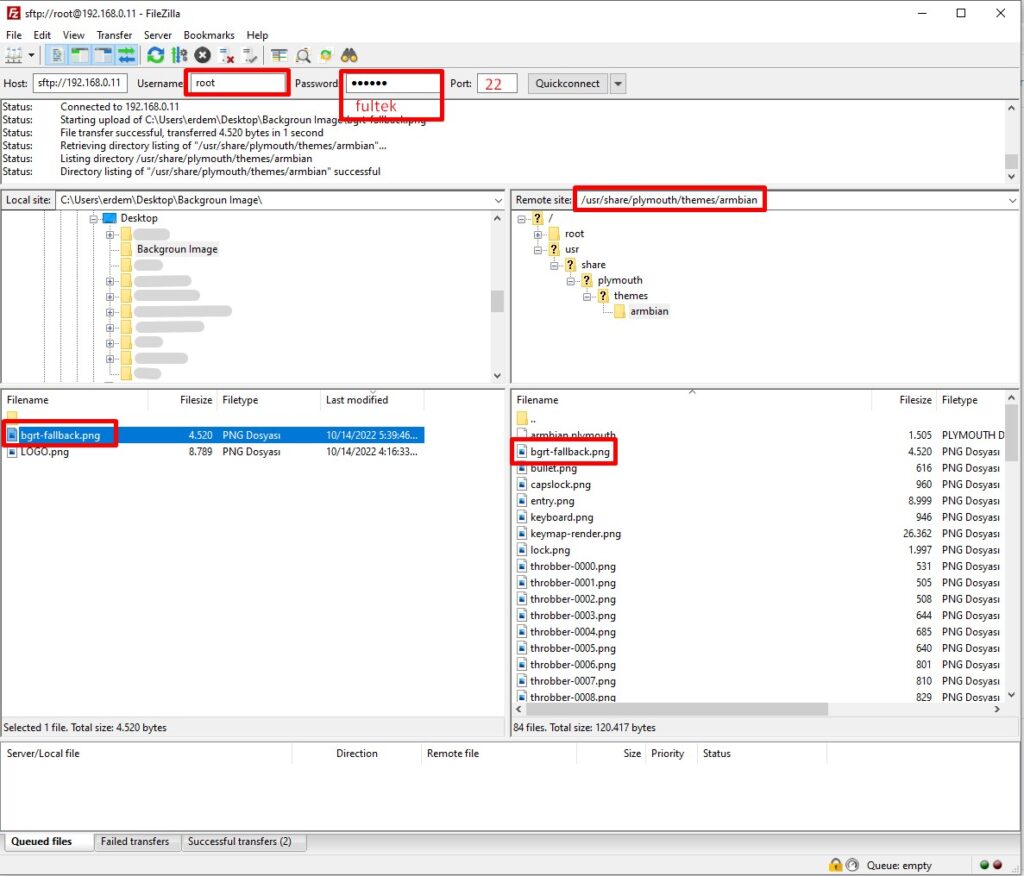
Task: Click the Port input field
Action: click(497, 84)
